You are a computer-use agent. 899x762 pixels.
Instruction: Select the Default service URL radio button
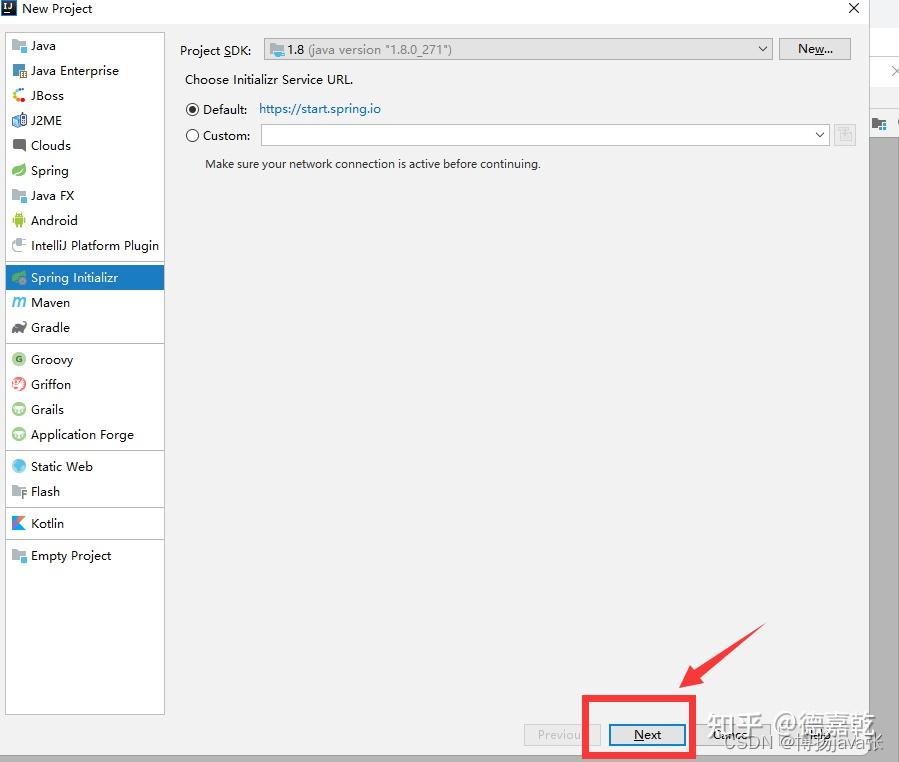[x=193, y=110]
